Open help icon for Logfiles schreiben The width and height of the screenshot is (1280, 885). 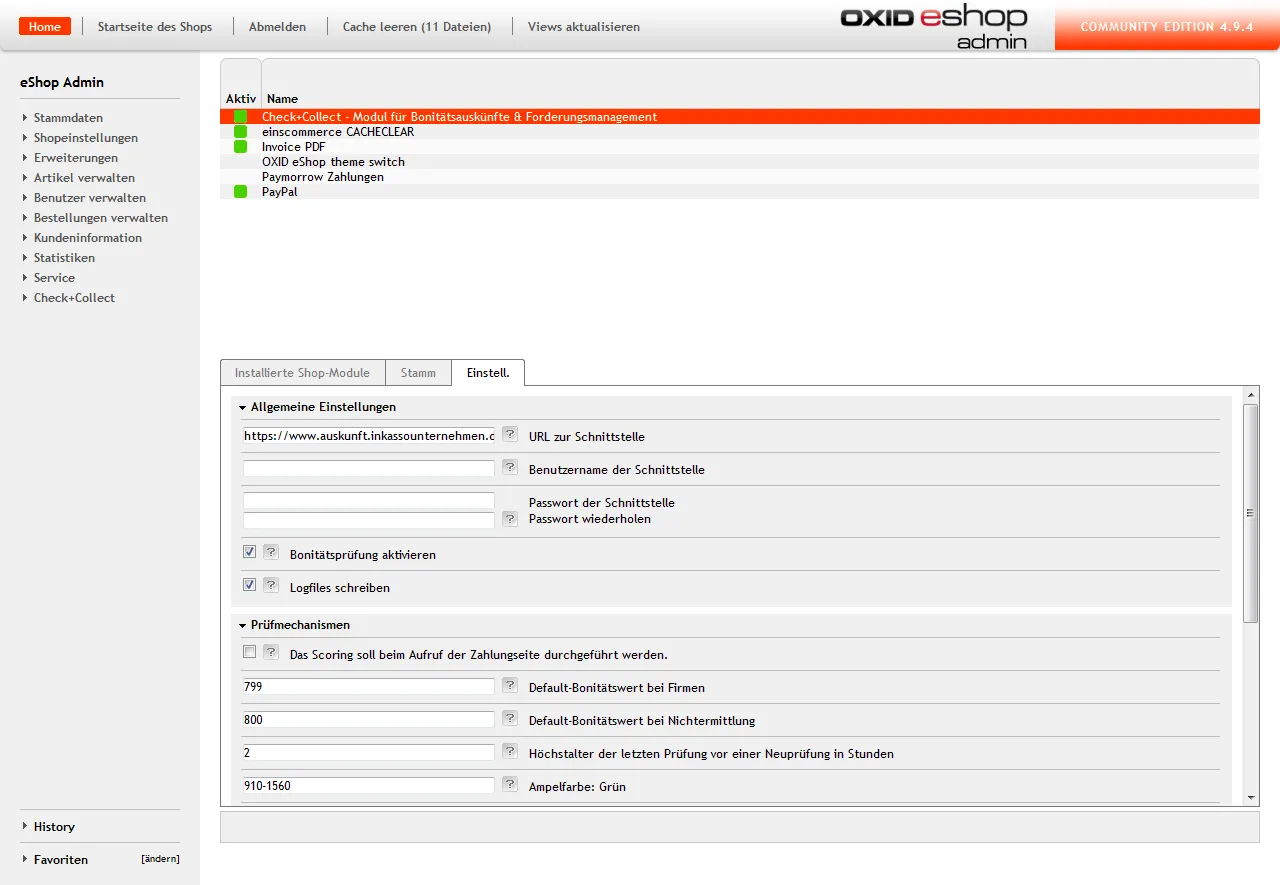pyautogui.click(x=270, y=586)
